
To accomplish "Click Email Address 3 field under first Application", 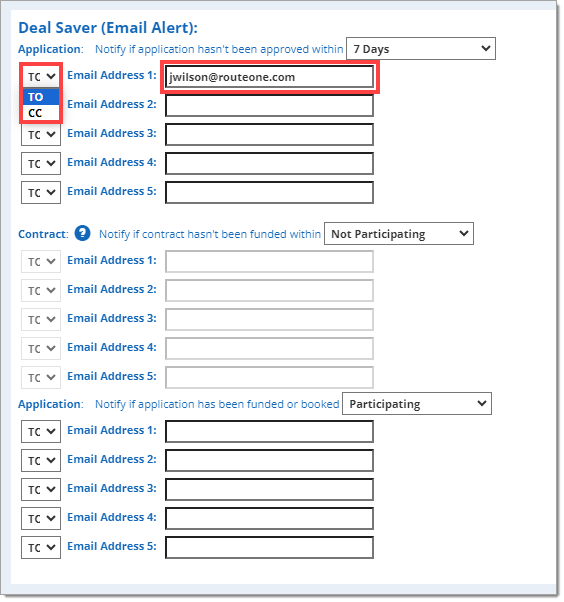I will (x=270, y=134).
